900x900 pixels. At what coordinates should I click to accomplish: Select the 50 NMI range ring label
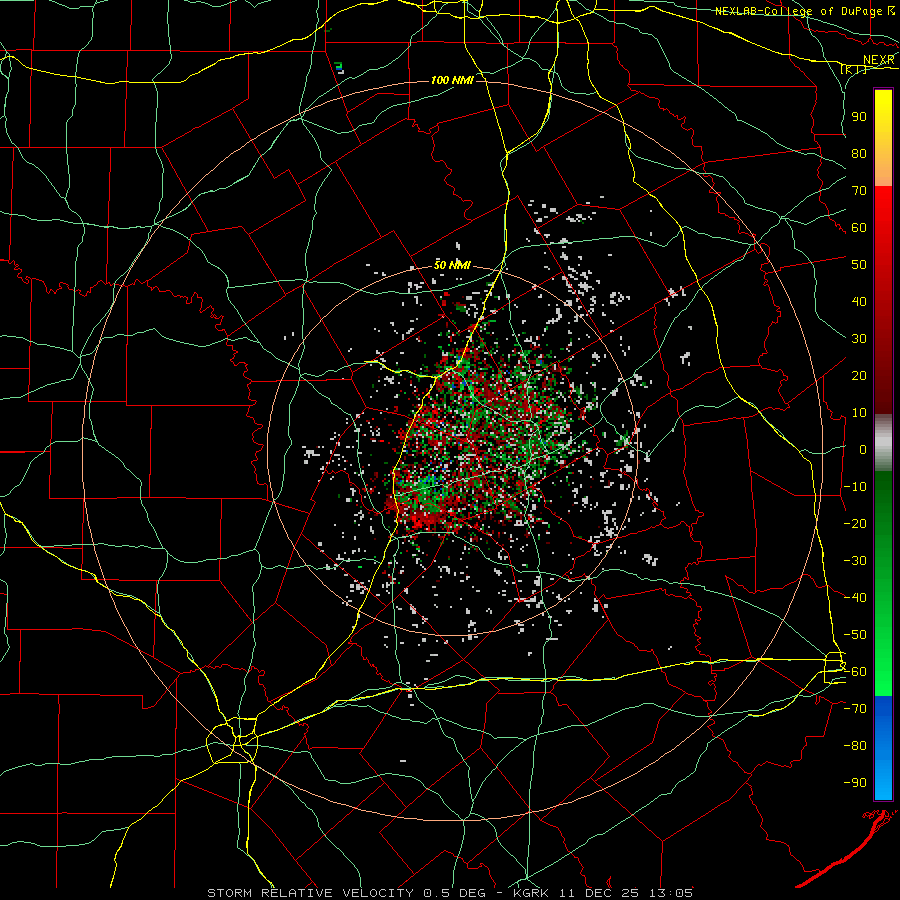452,265
